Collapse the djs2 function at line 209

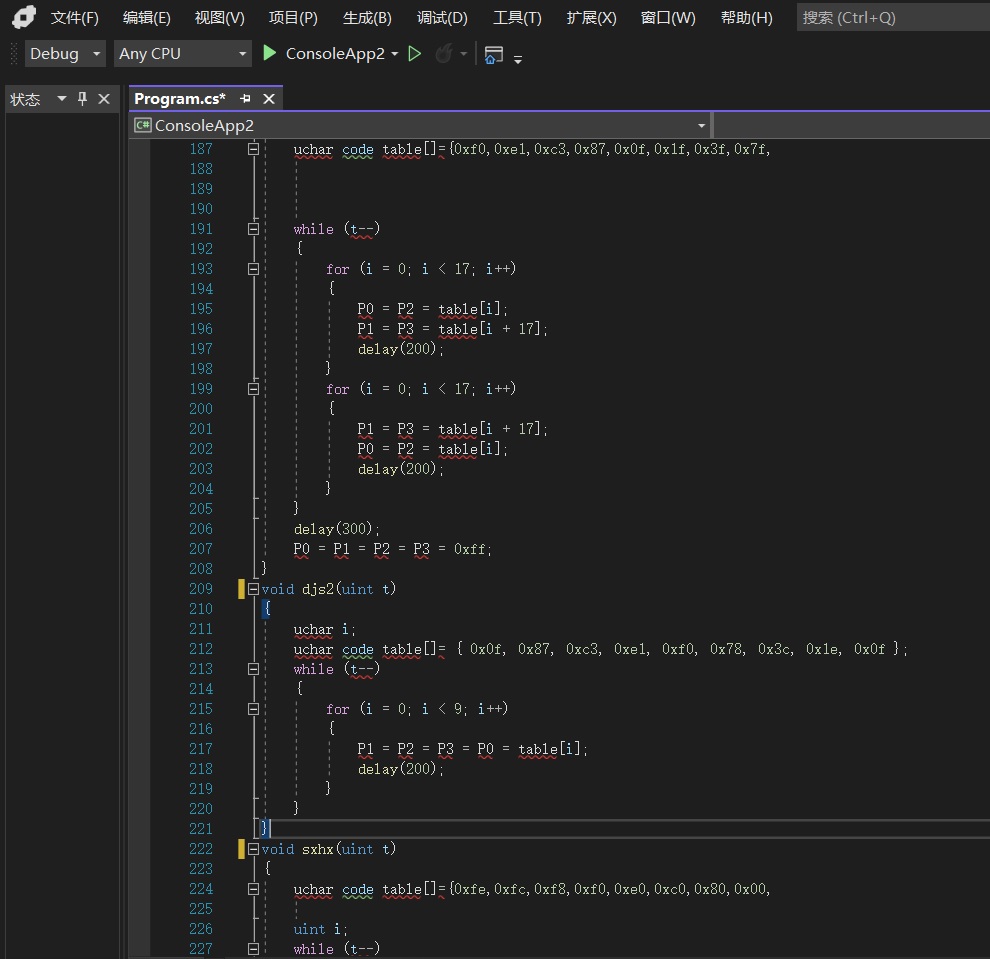coord(253,589)
